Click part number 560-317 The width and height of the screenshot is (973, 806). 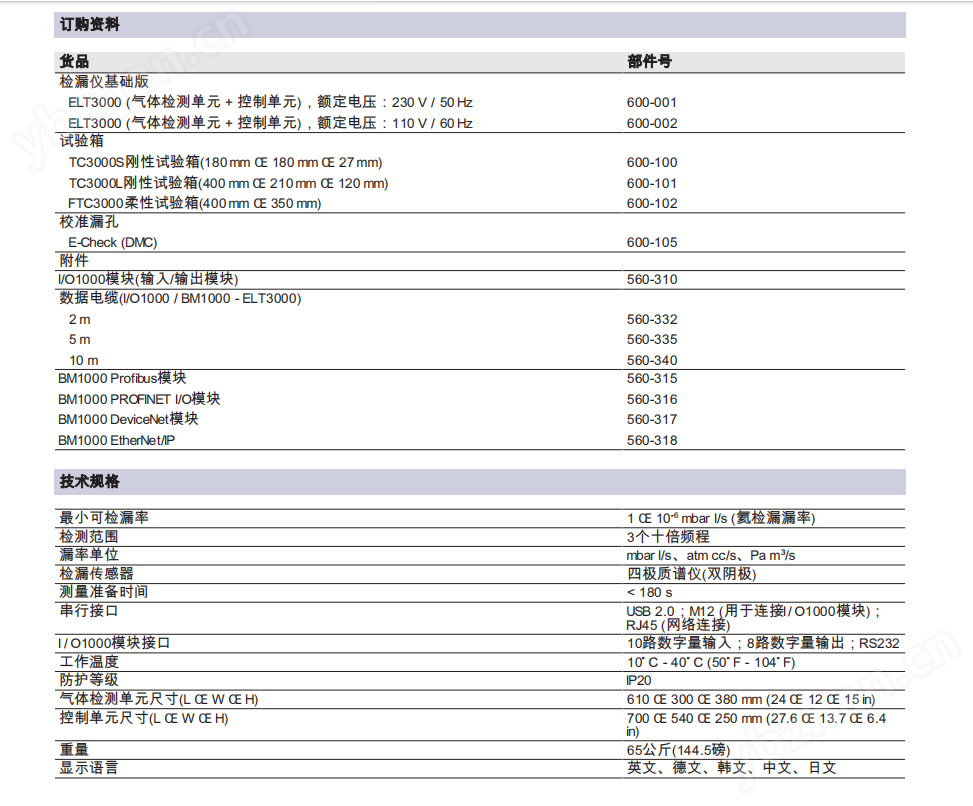[652, 419]
